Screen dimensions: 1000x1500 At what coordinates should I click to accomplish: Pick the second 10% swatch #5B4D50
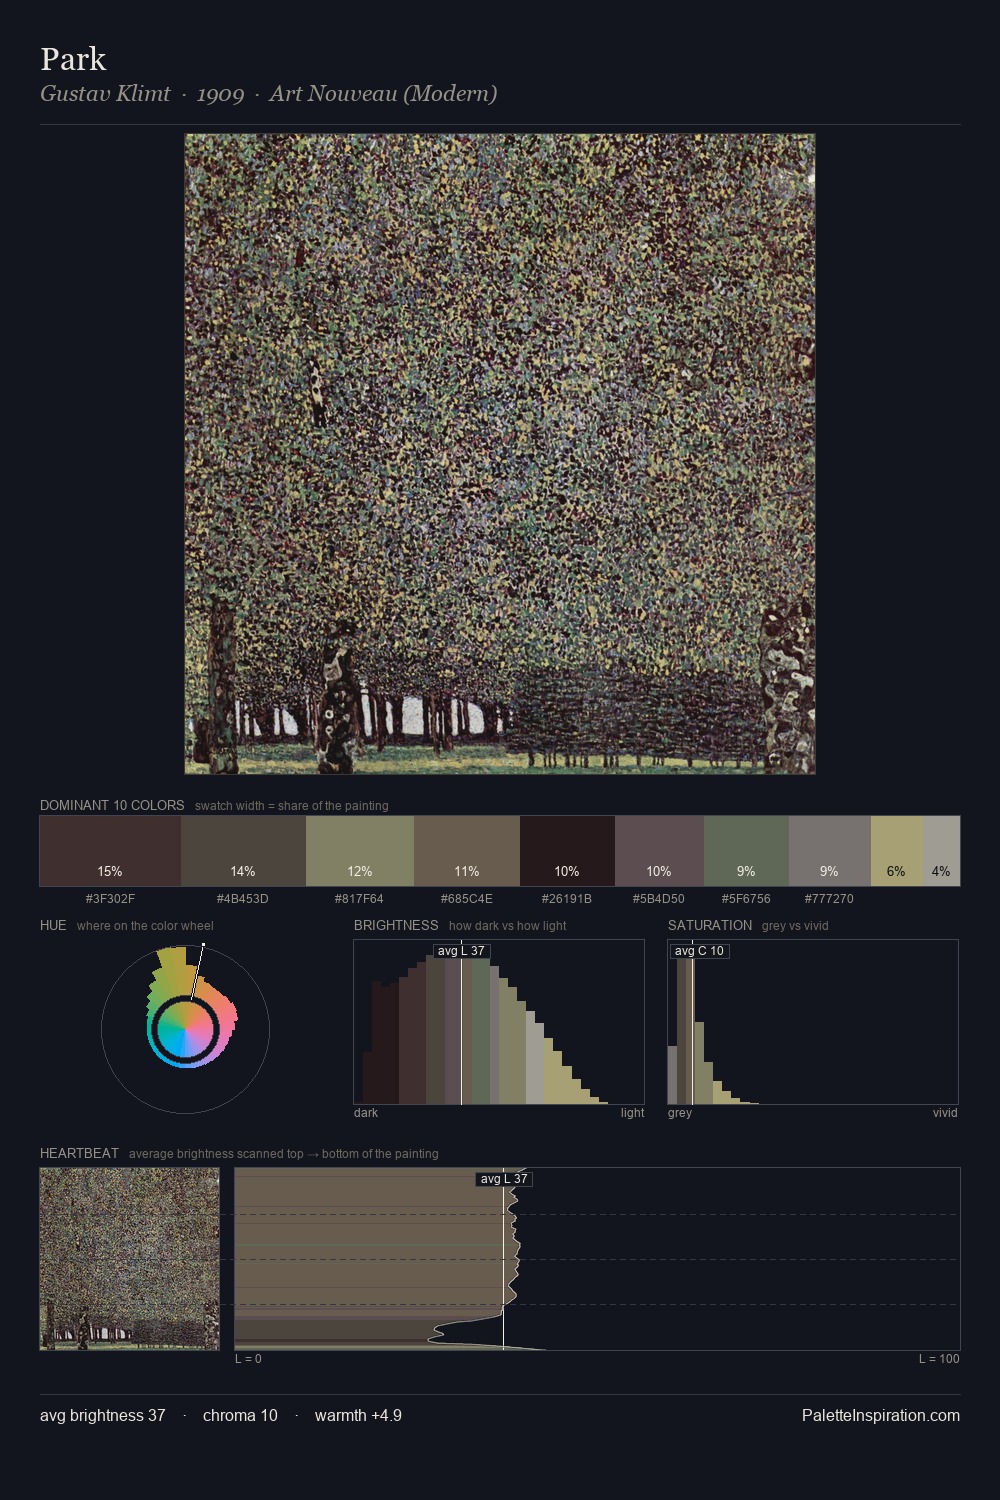(x=659, y=851)
